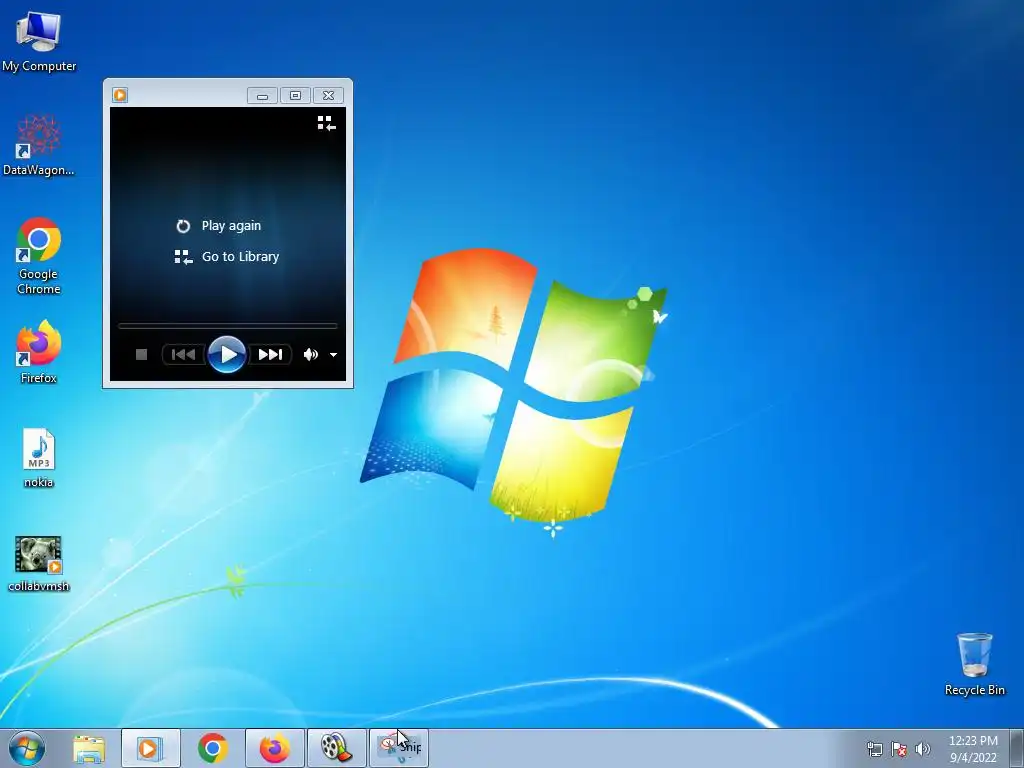
Task: Select the My Computer desktop icon
Action: [x=39, y=42]
